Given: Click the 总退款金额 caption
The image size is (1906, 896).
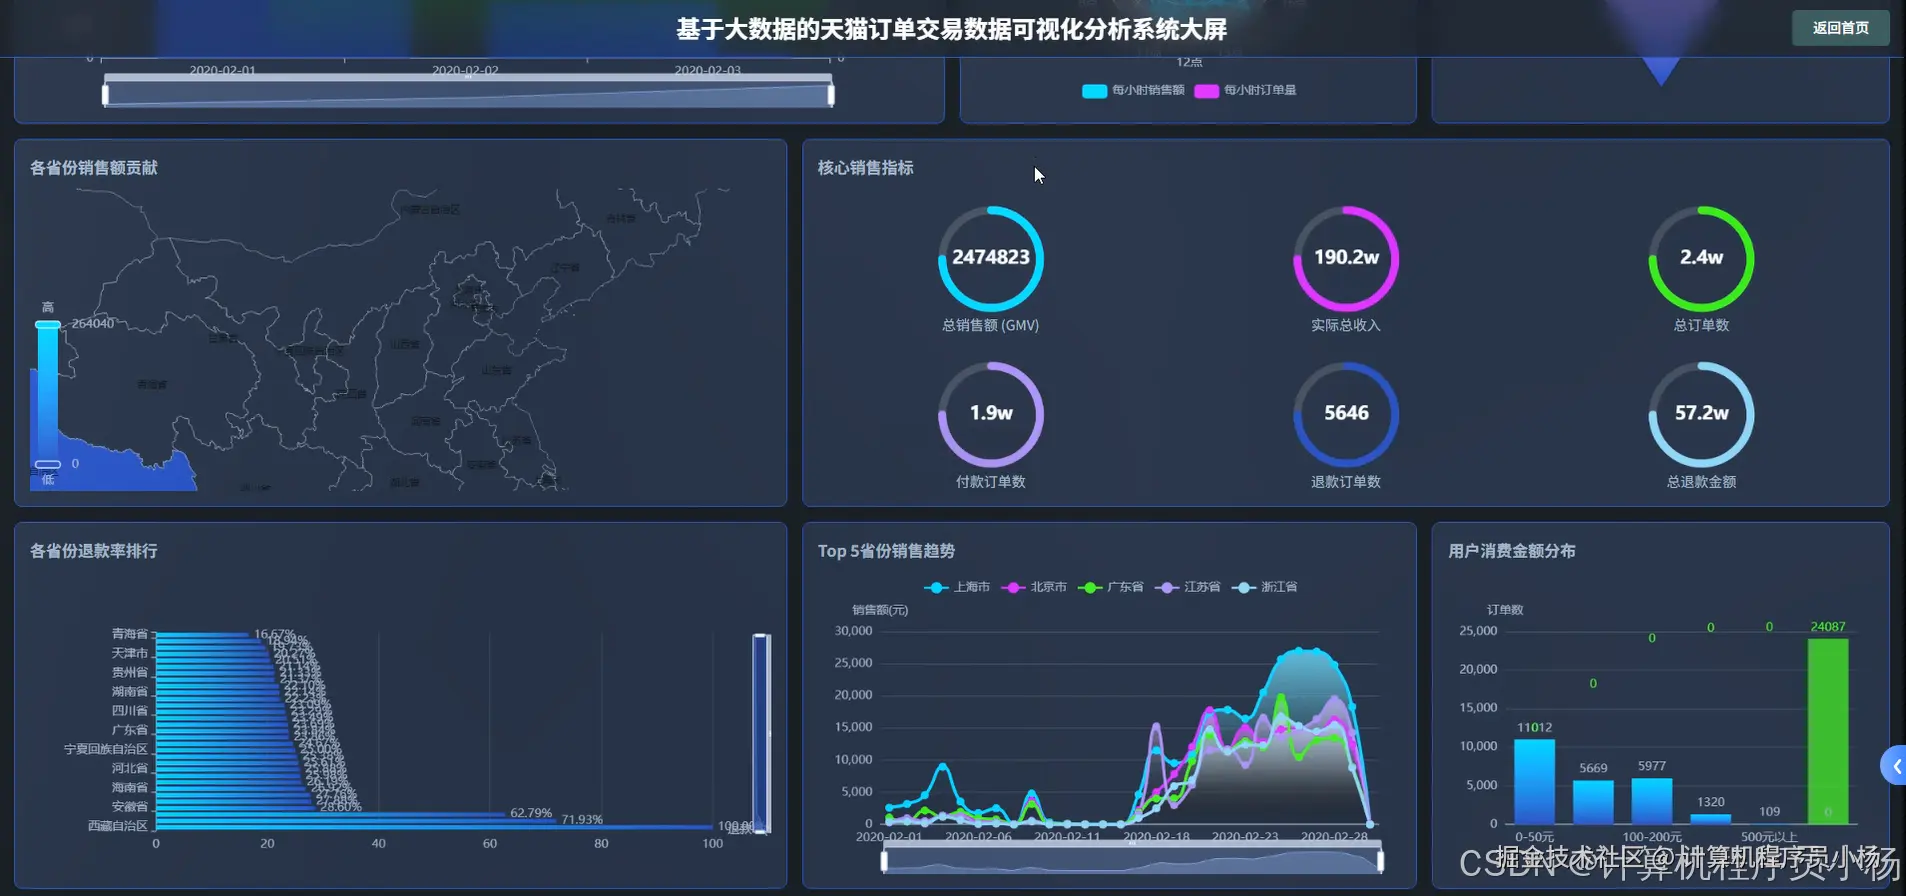Looking at the screenshot, I should tap(1701, 482).
